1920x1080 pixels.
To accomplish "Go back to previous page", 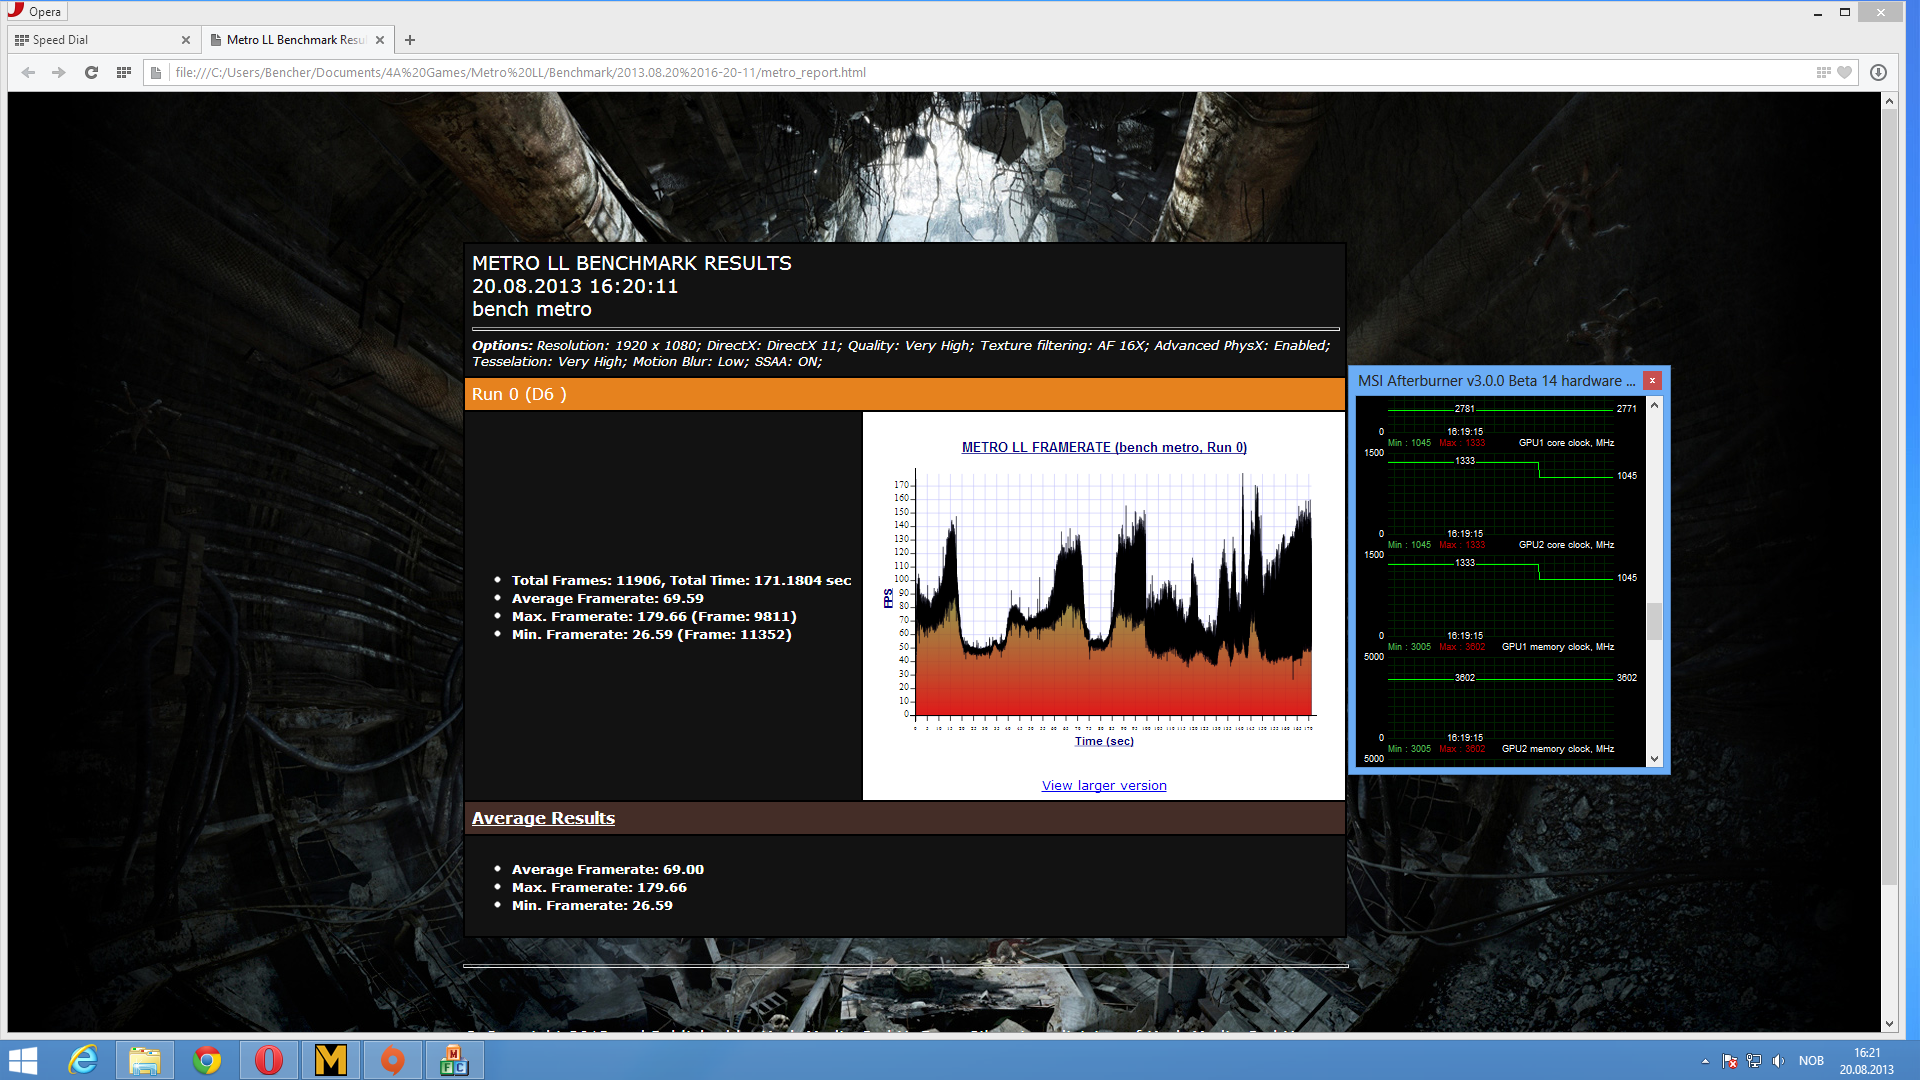I will pos(28,72).
